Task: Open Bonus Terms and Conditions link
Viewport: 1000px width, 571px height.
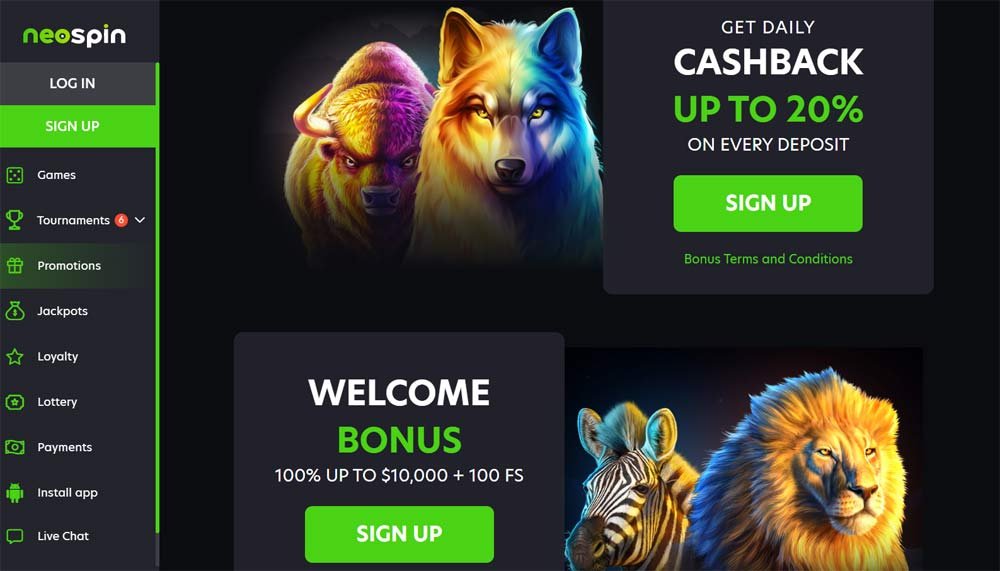Action: pos(768,258)
